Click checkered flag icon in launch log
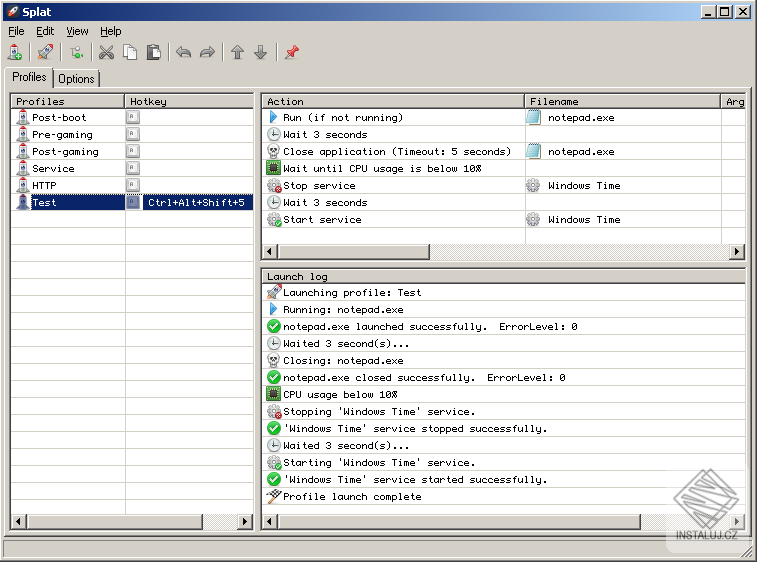The image size is (757, 562). (x=274, y=496)
